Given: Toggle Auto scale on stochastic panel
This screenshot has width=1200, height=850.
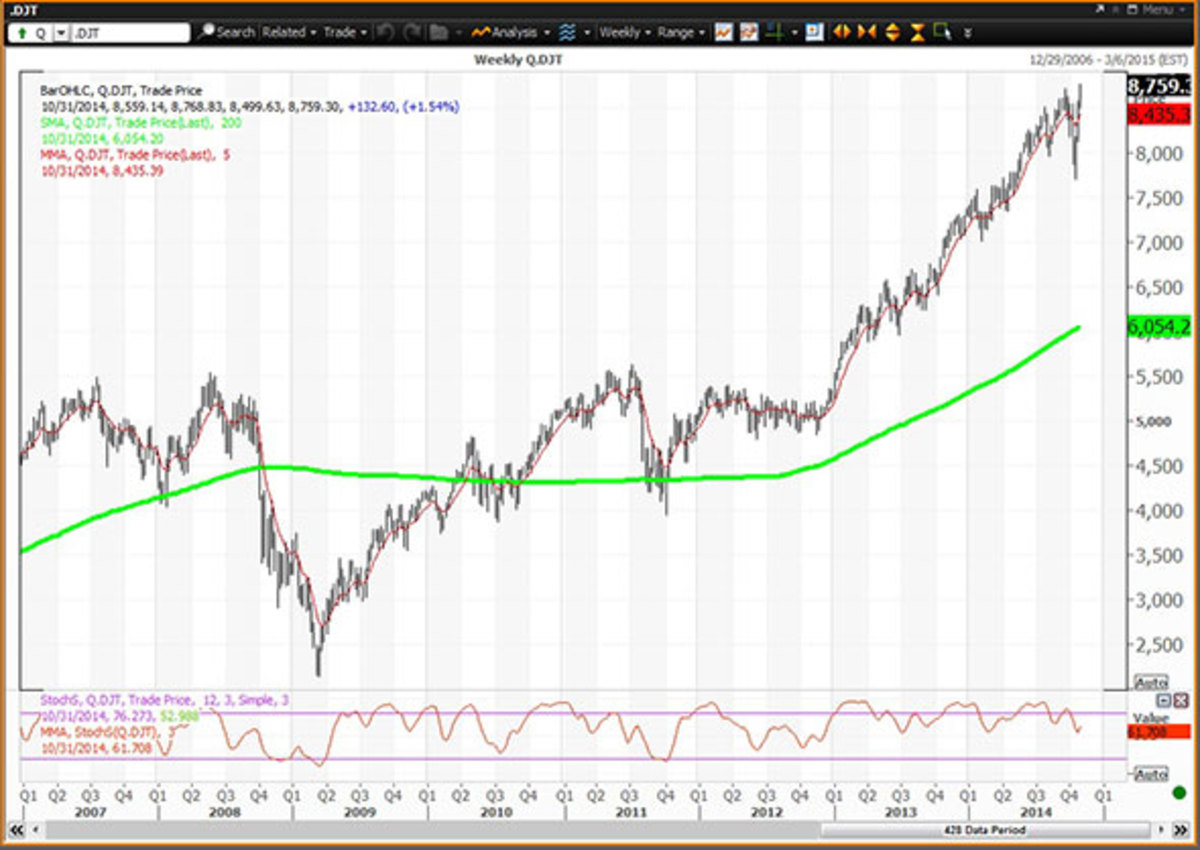Looking at the screenshot, I should tap(1151, 774).
